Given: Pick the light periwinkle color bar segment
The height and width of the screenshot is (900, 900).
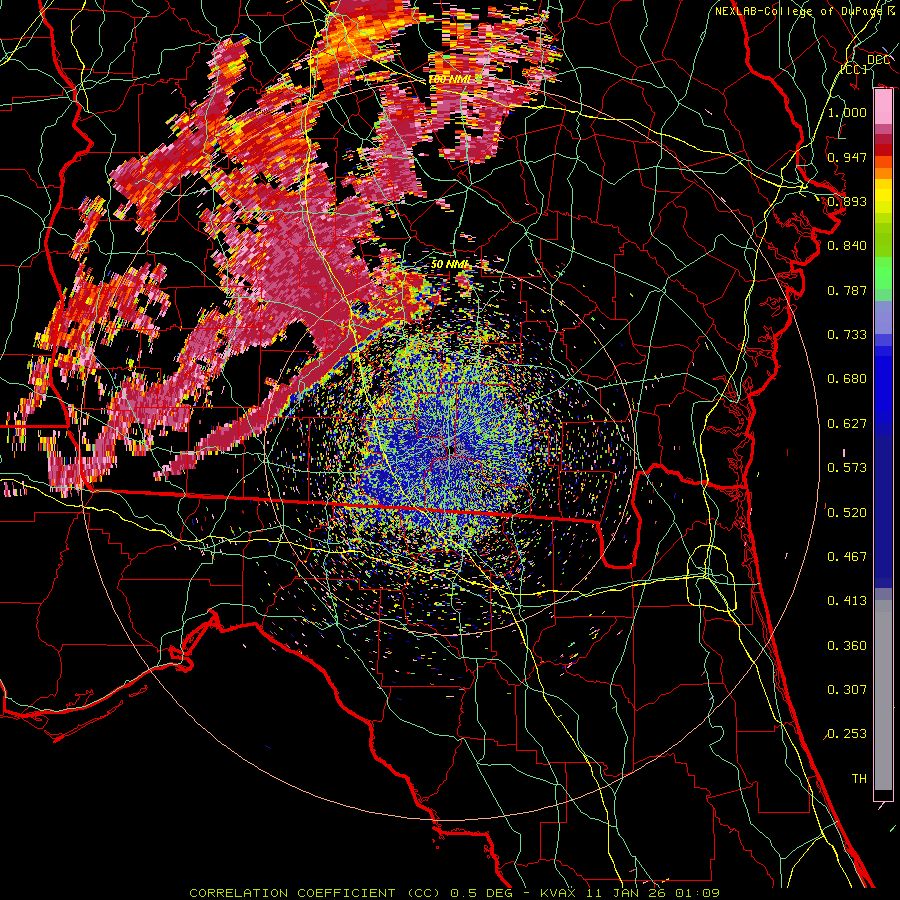Looking at the screenshot, I should [883, 317].
